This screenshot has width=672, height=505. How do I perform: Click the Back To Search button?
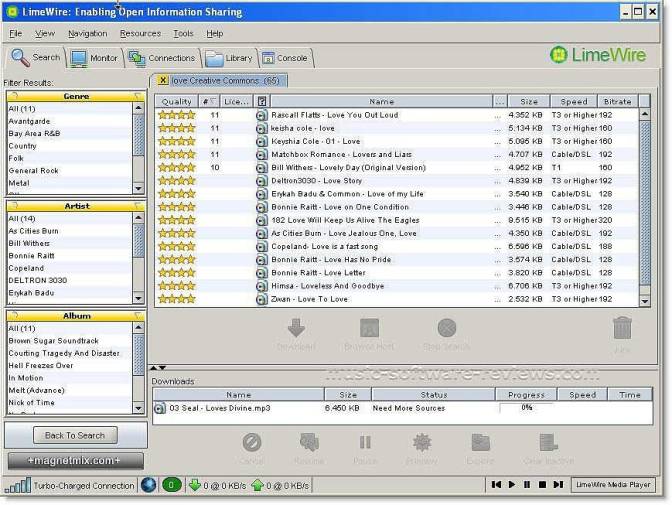75,435
